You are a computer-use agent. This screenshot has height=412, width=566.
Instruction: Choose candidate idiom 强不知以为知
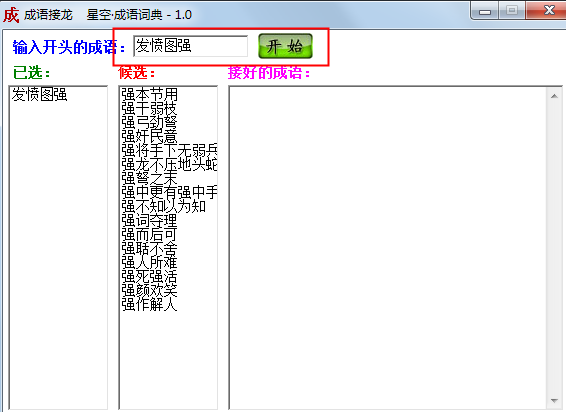[164, 207]
